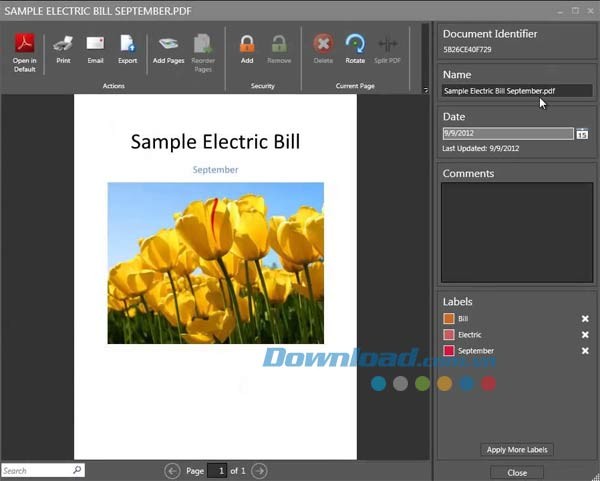Focus the Search box
The height and width of the screenshot is (481, 600).
pos(36,470)
